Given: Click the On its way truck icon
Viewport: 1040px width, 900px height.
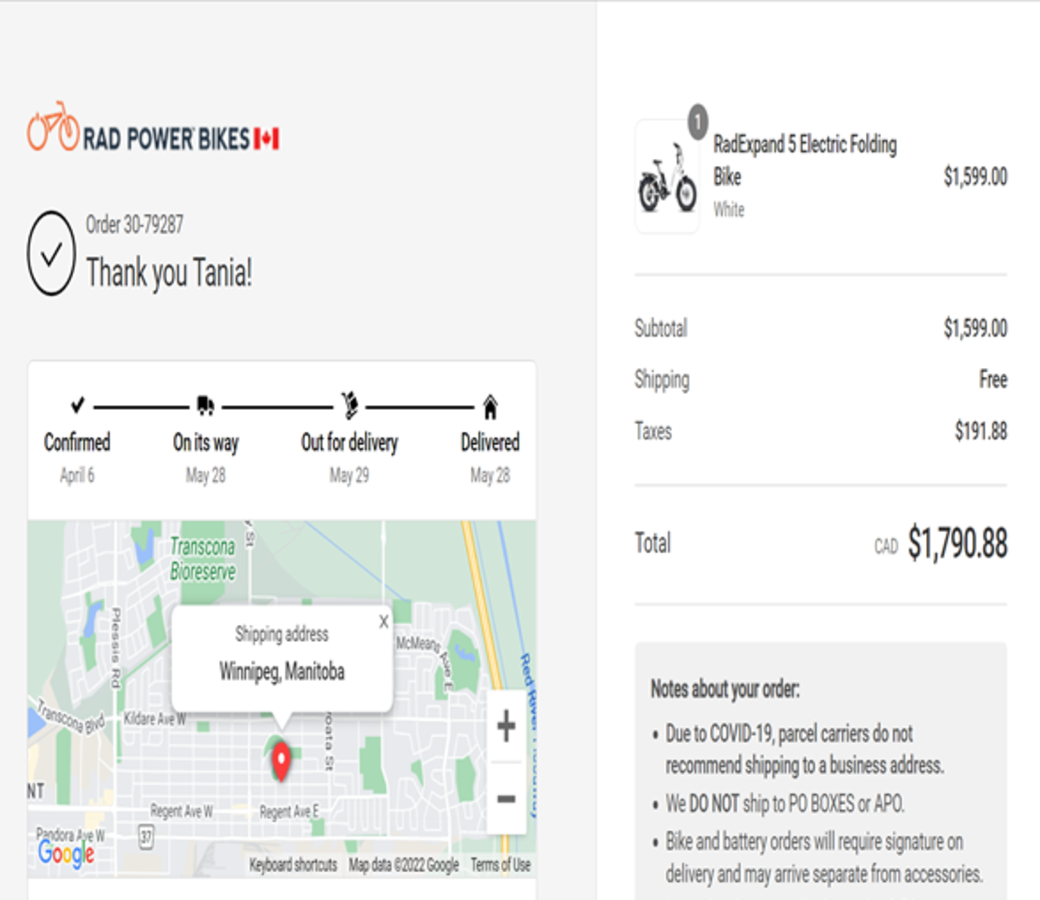Looking at the screenshot, I should 205,406.
